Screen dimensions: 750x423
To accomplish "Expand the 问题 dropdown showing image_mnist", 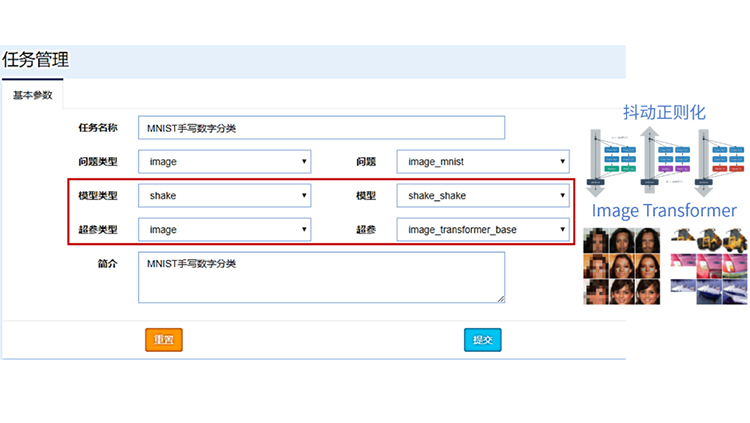I will click(x=483, y=162).
